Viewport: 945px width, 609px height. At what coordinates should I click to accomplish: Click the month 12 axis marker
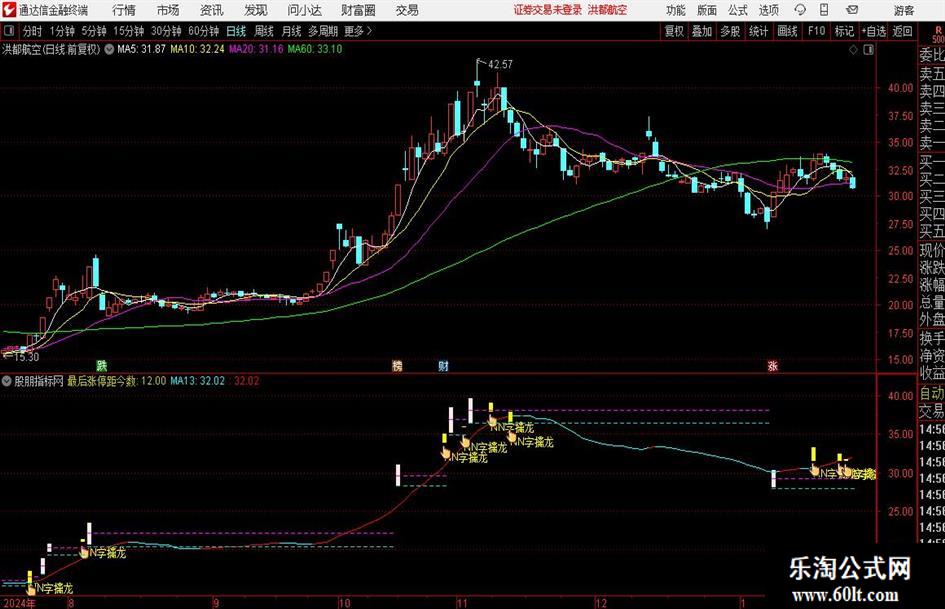click(601, 603)
